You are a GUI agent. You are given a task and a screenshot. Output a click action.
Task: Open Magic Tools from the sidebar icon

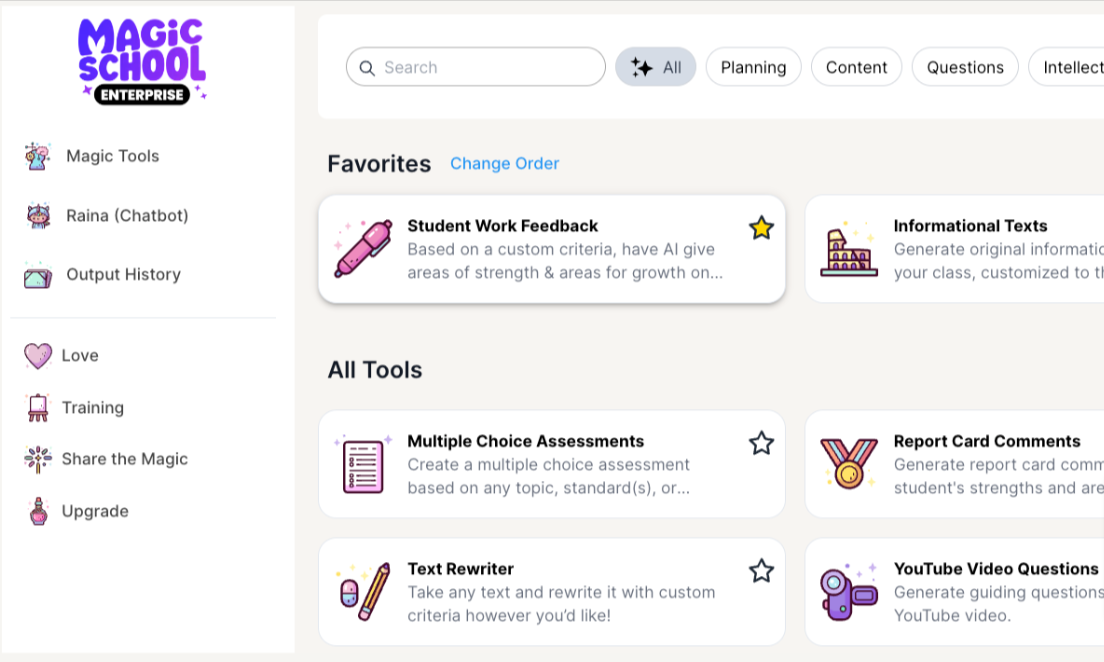pyautogui.click(x=38, y=156)
